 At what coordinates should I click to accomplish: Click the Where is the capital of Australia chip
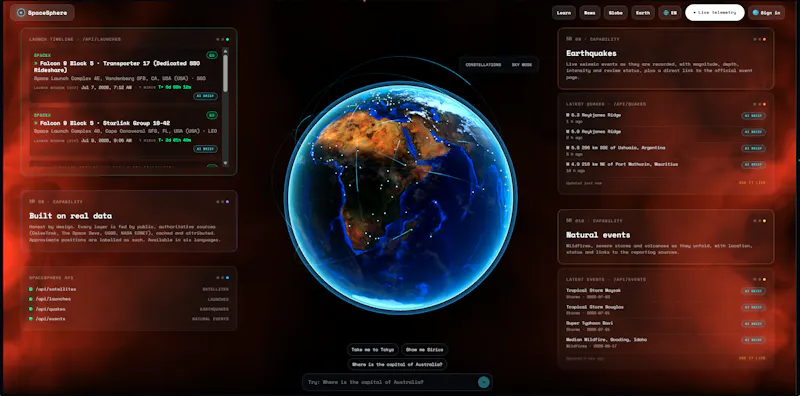[397, 364]
